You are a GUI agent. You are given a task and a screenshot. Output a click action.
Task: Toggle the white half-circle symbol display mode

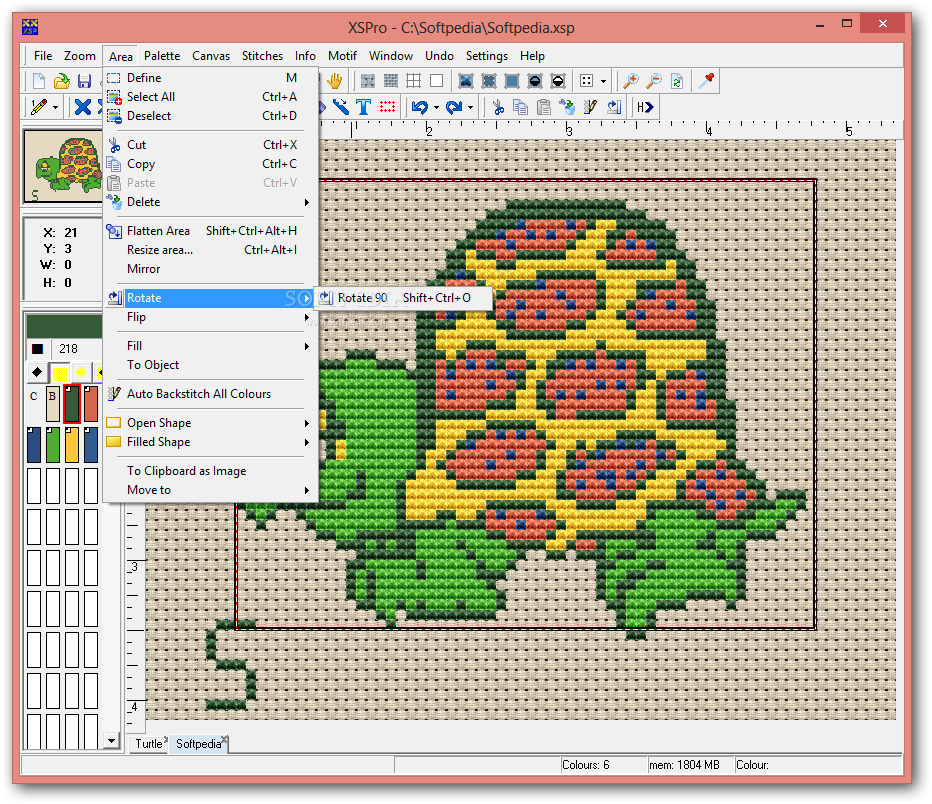(558, 81)
